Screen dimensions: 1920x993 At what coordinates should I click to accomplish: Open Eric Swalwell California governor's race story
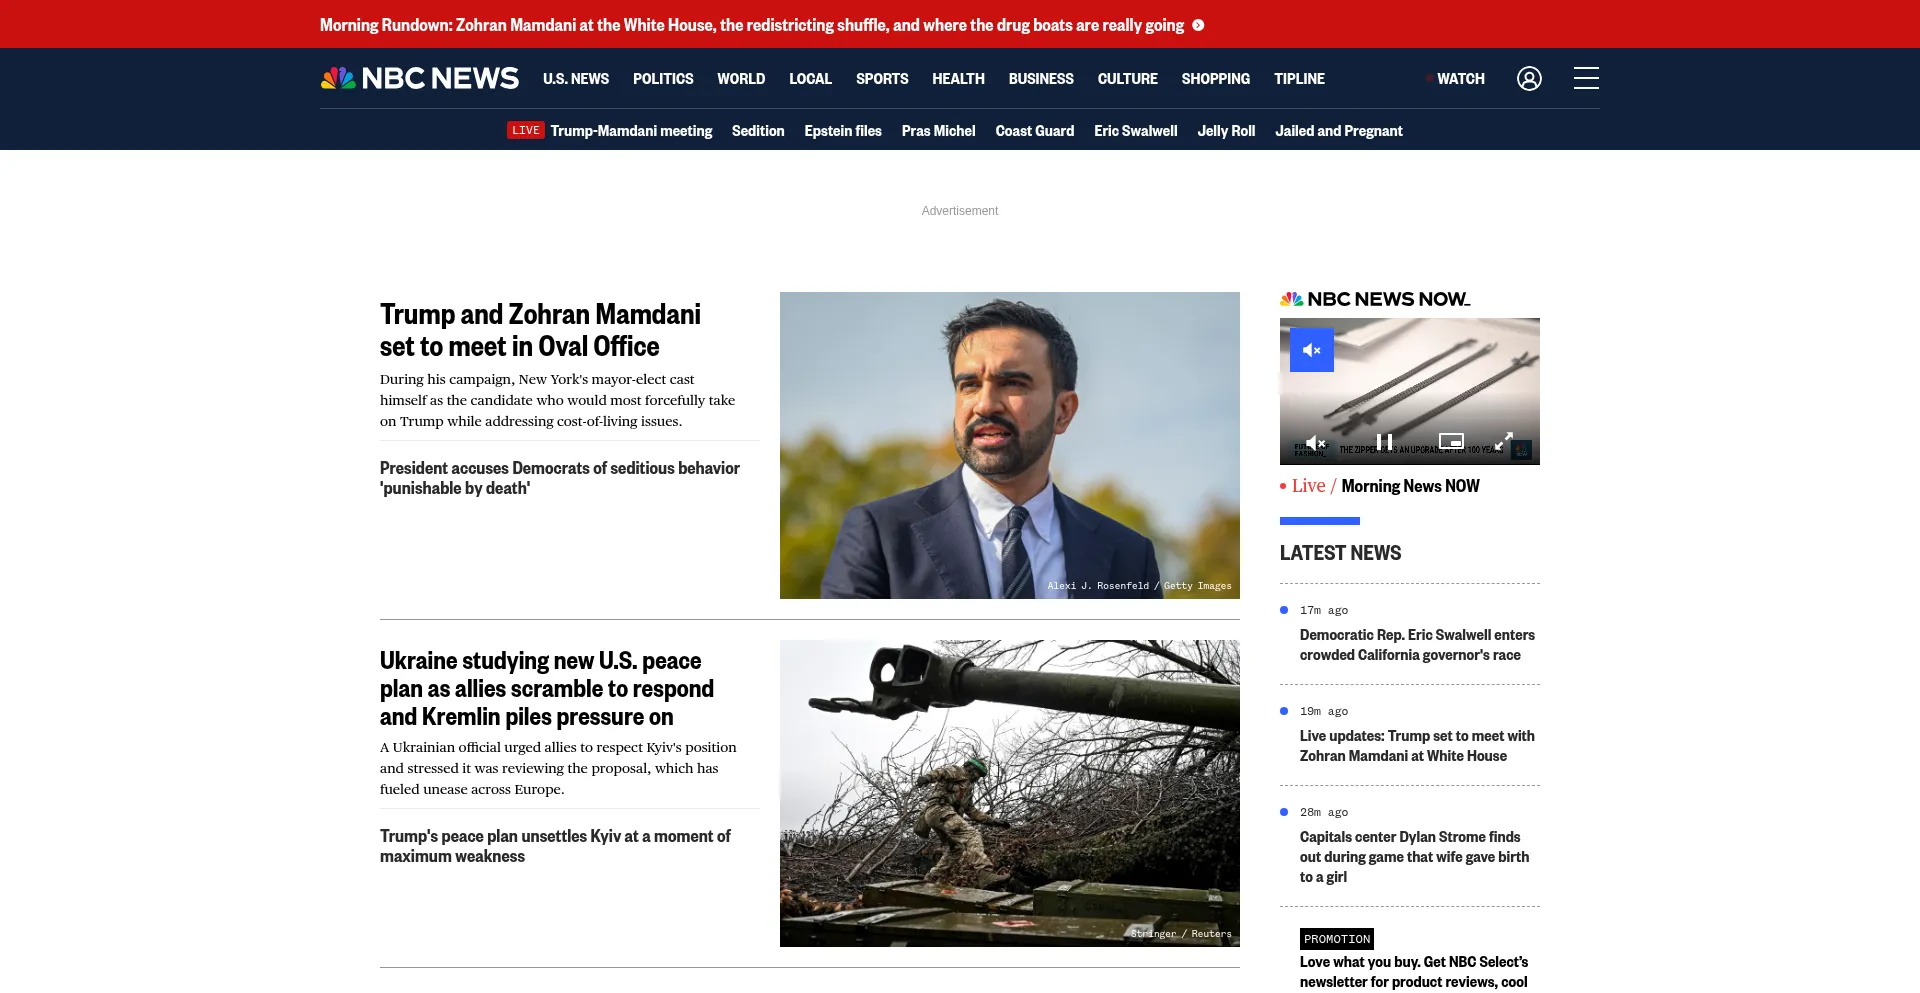(1417, 645)
